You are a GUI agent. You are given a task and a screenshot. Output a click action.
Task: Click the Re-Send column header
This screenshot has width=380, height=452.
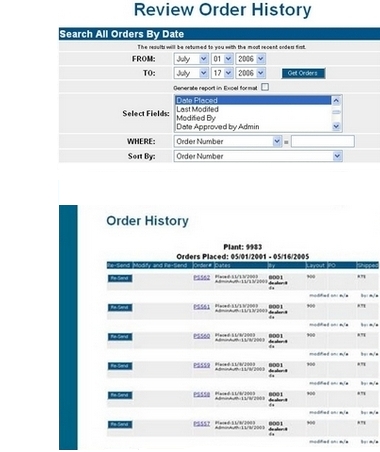click(119, 265)
